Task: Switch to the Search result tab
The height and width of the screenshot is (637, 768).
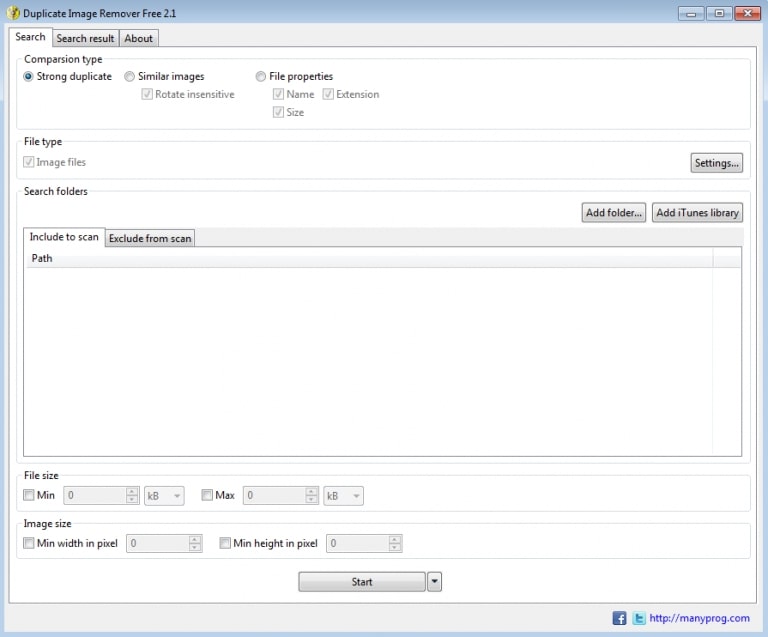Action: pos(85,38)
